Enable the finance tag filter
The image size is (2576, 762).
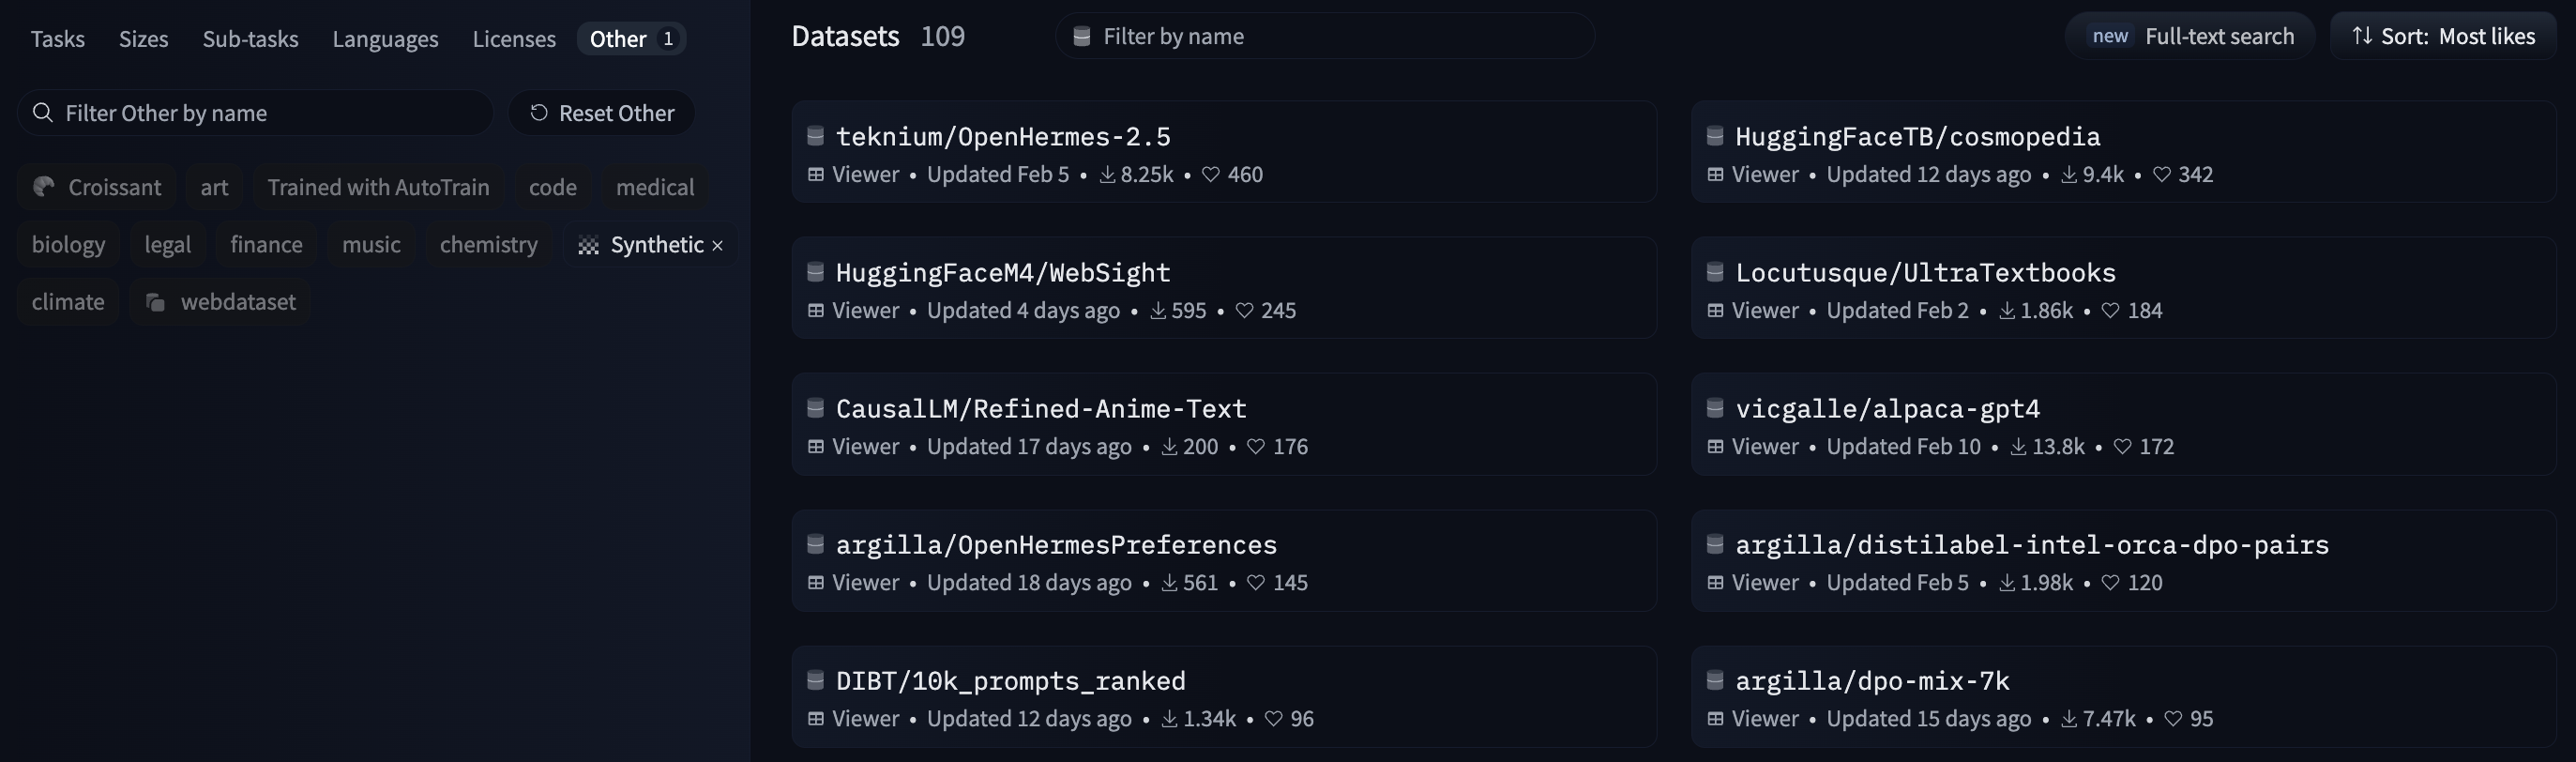pos(266,245)
